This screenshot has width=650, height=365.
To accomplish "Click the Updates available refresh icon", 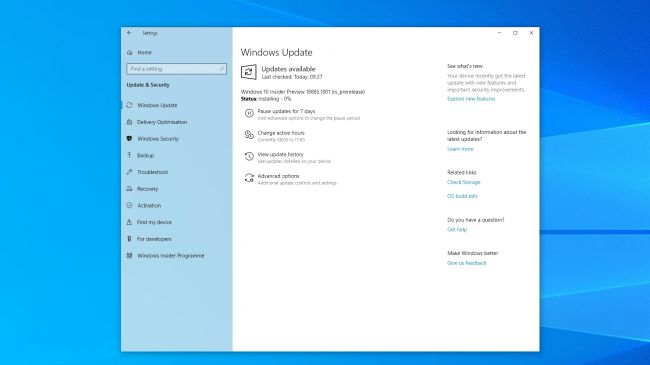I will pos(248,72).
